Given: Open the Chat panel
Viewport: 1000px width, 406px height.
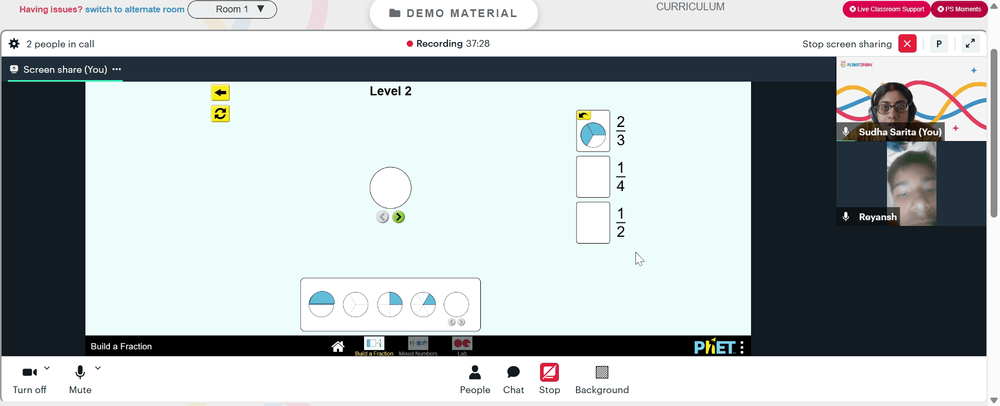Looking at the screenshot, I should pos(513,379).
